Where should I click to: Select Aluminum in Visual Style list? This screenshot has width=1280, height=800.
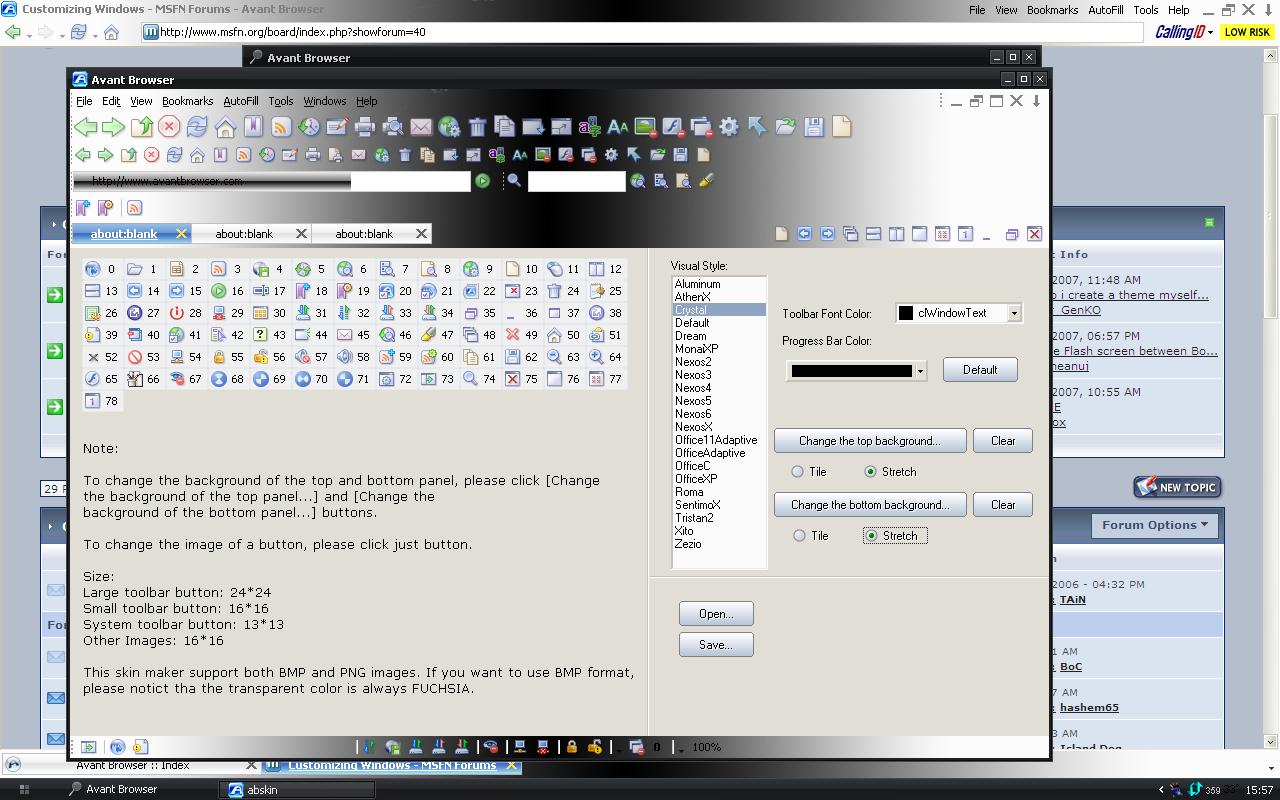click(719, 284)
